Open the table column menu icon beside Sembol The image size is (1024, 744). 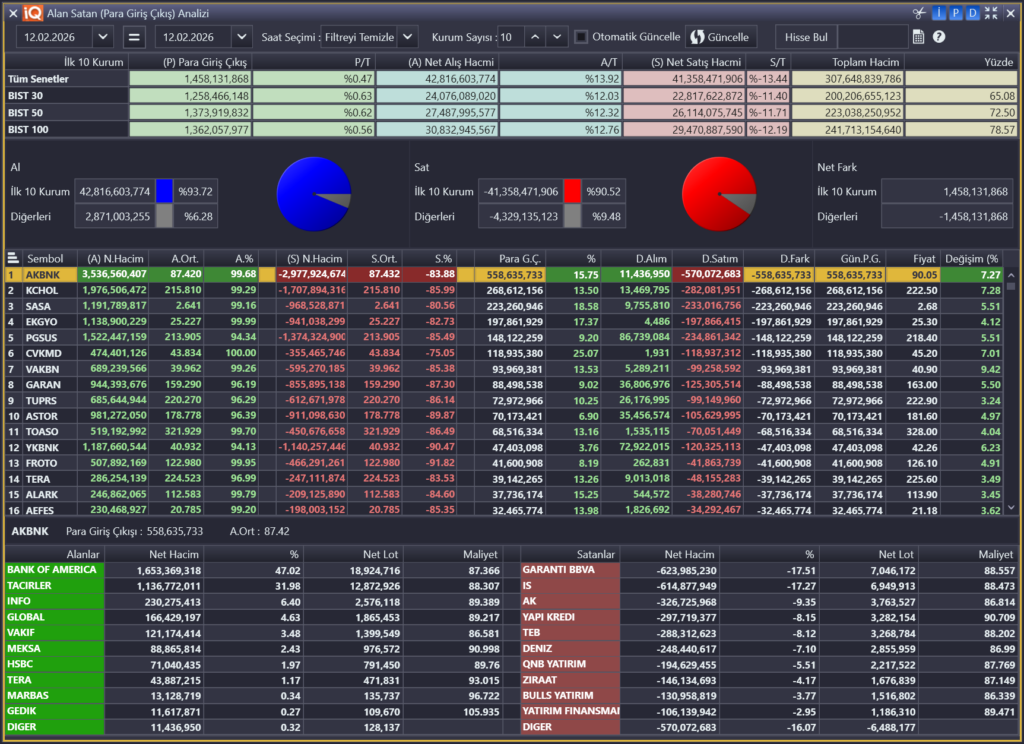tap(13, 258)
